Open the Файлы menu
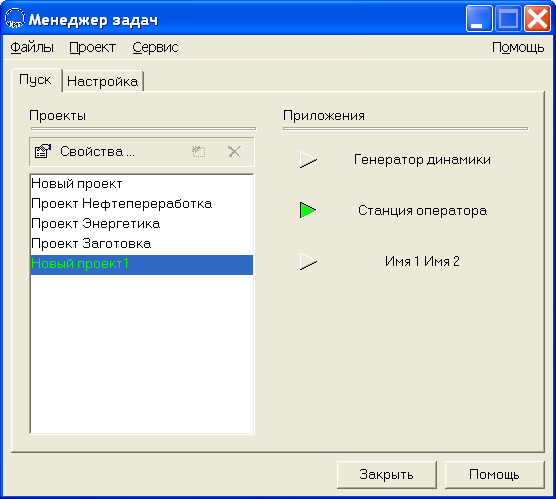 pos(32,47)
